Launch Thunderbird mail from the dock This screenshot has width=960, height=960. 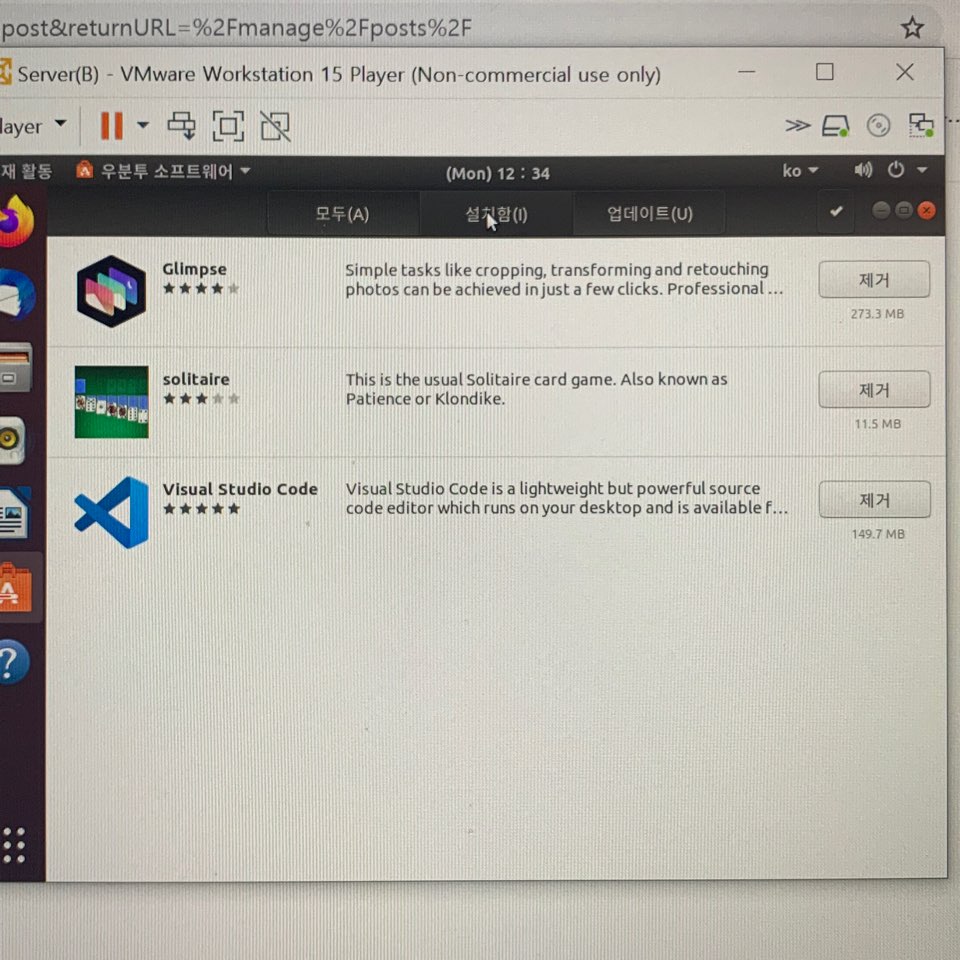tap(17, 296)
